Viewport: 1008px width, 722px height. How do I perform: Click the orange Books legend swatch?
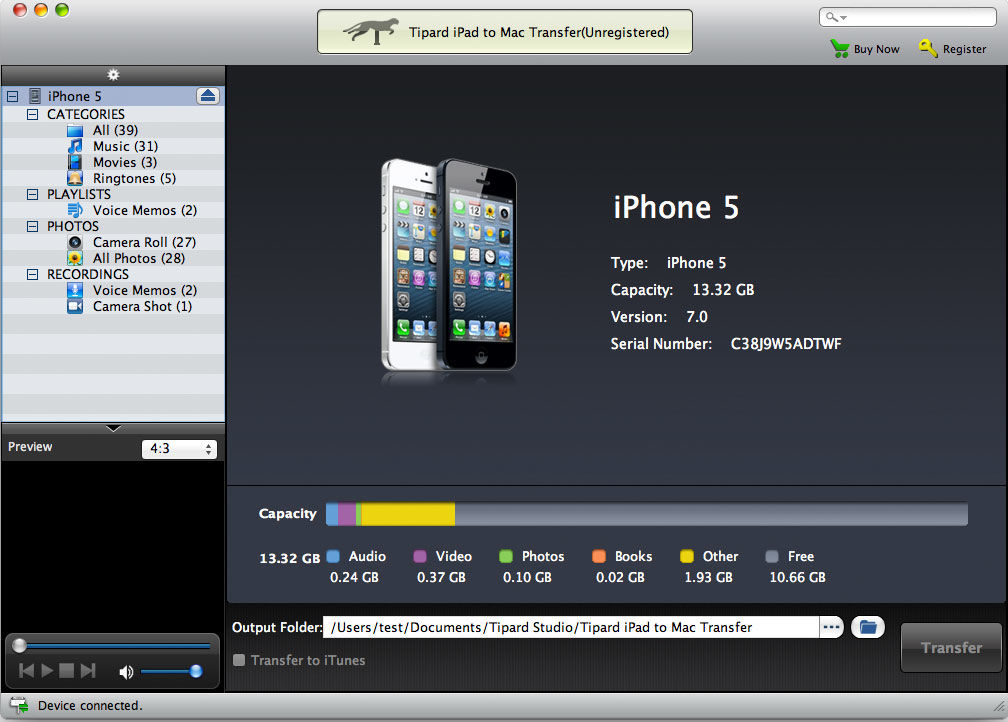[x=598, y=556]
